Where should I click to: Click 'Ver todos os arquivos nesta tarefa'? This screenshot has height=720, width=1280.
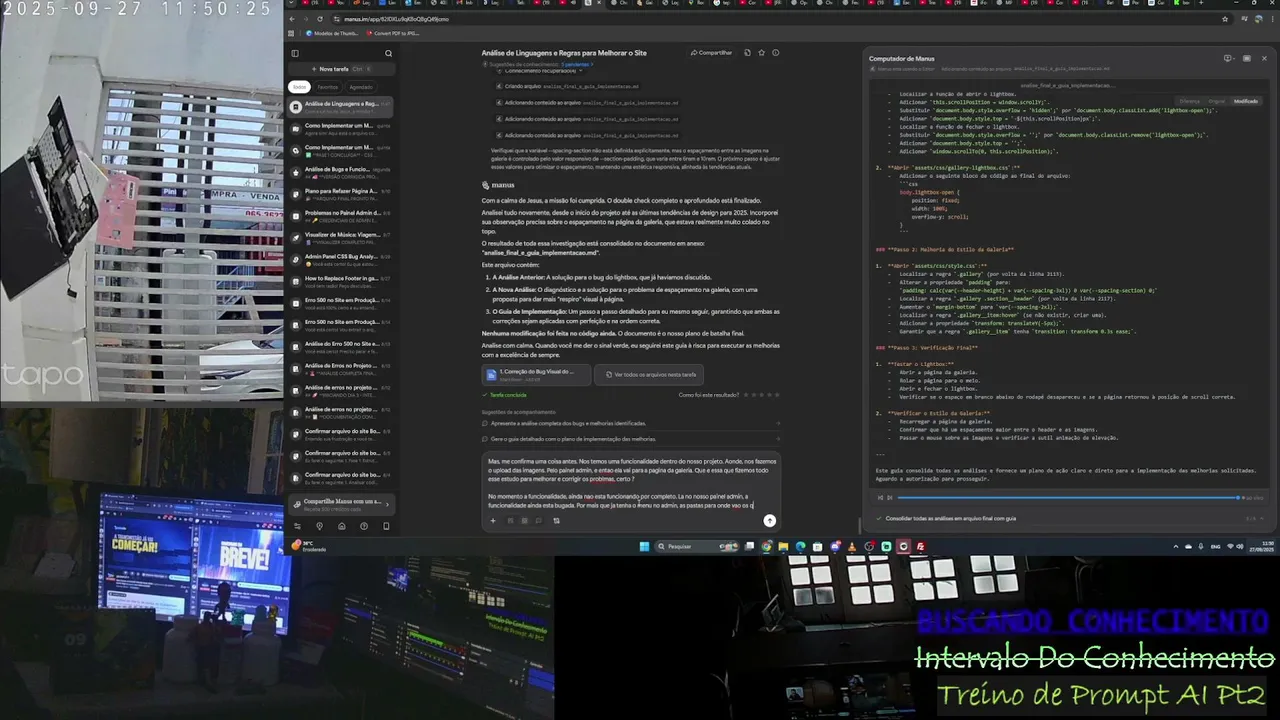(x=650, y=374)
